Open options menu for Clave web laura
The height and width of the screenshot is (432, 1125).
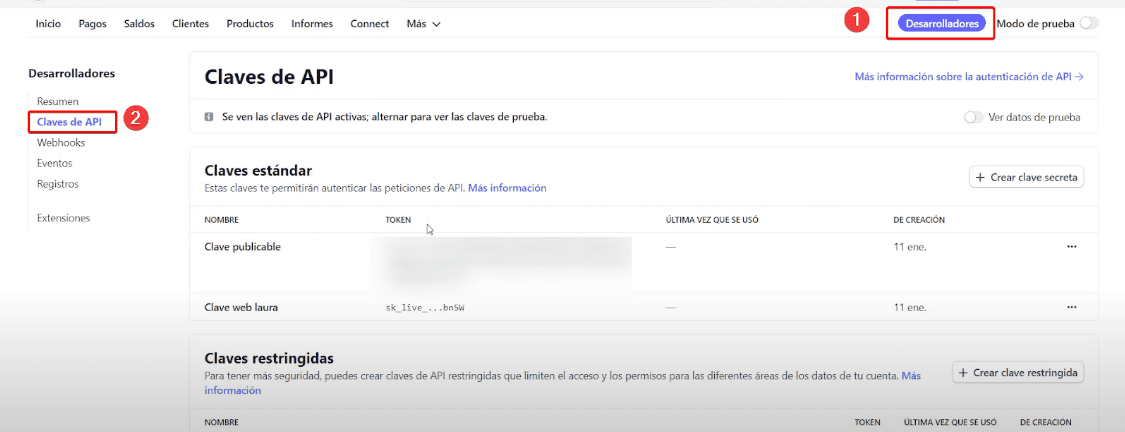click(1071, 307)
